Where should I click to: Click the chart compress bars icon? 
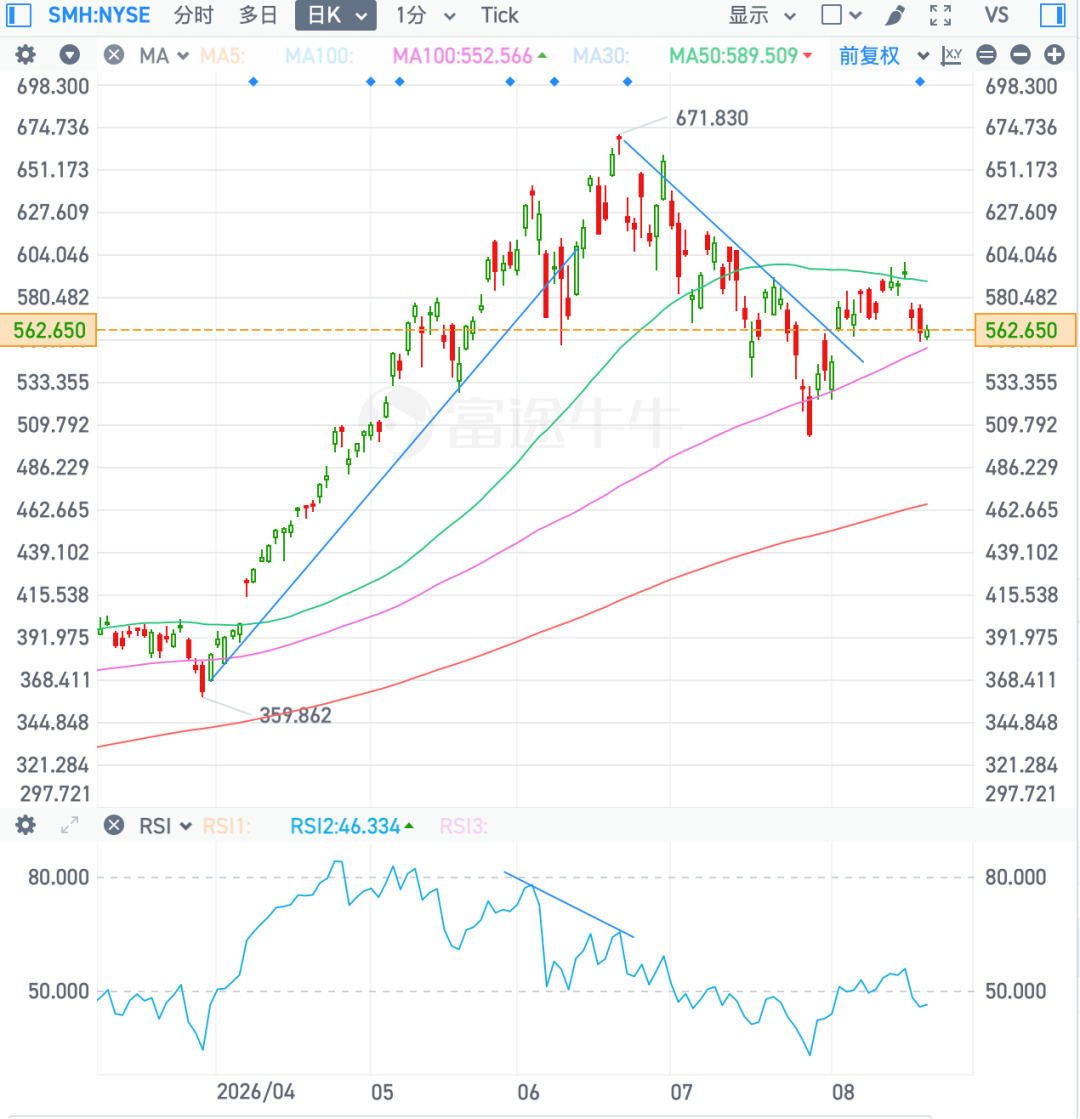point(986,55)
